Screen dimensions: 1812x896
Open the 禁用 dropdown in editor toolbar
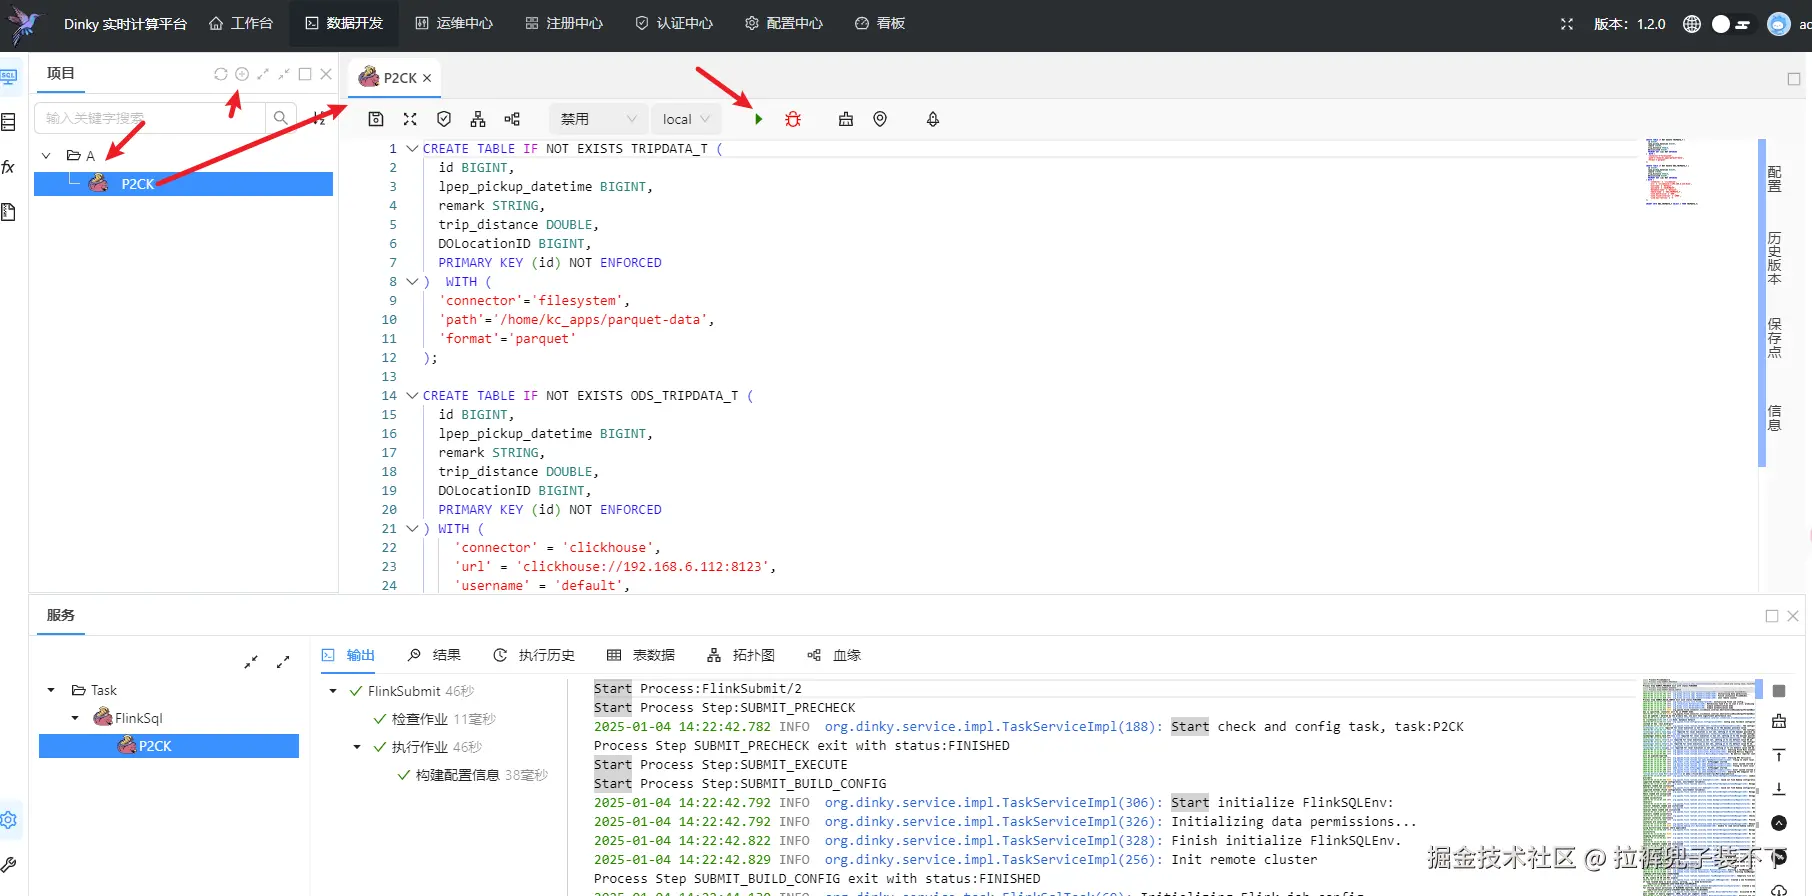pos(599,119)
